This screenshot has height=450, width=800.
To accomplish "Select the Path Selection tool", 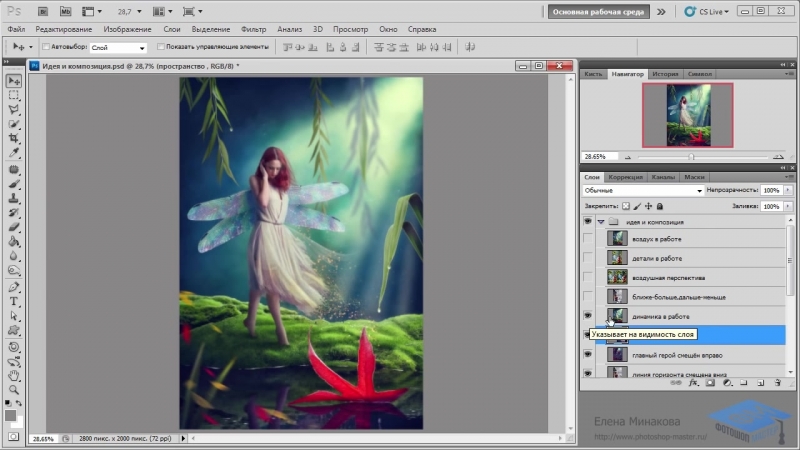I will click(14, 316).
